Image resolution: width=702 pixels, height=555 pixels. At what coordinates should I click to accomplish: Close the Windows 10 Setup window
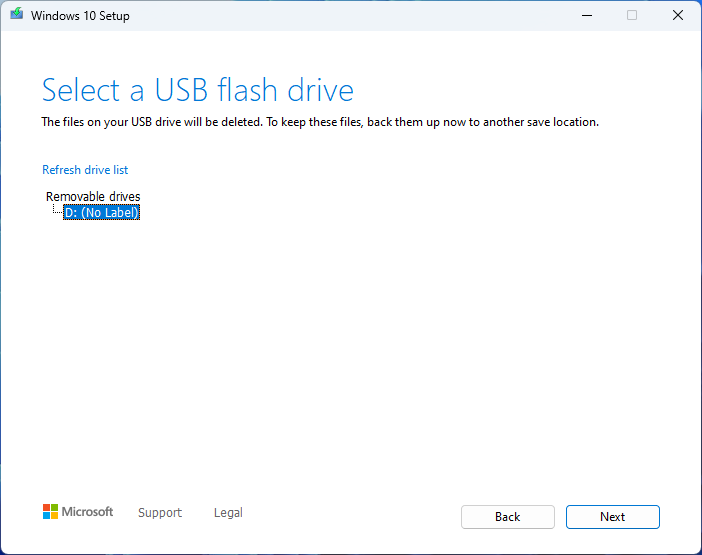click(678, 16)
